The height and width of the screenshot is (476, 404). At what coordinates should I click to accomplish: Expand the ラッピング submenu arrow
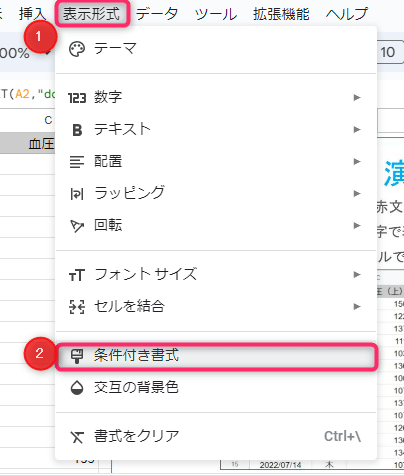tap(357, 193)
